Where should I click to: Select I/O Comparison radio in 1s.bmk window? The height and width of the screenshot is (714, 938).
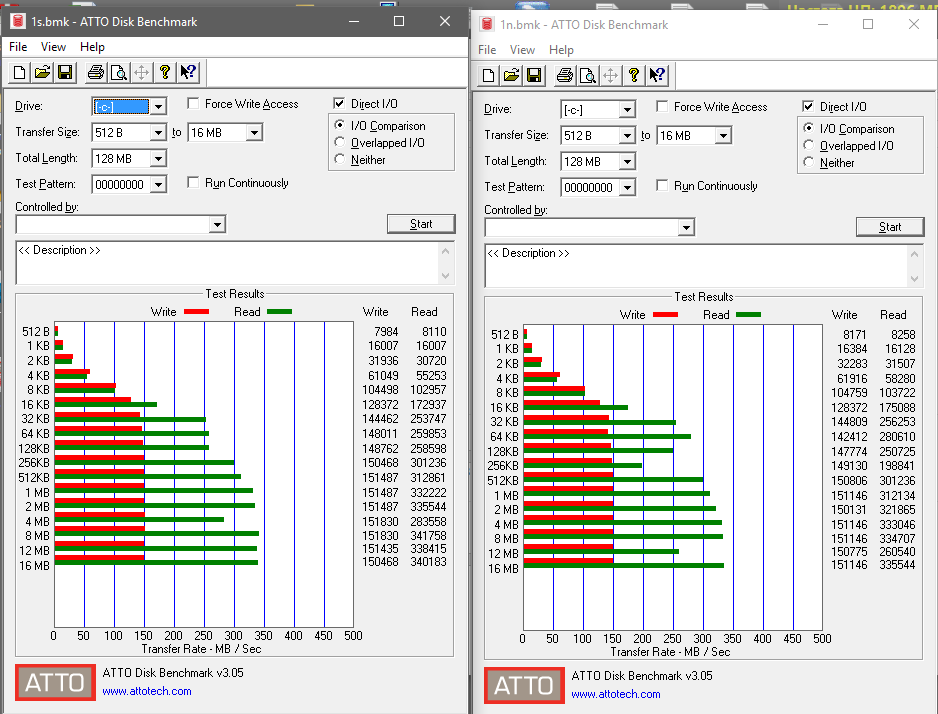(339, 125)
